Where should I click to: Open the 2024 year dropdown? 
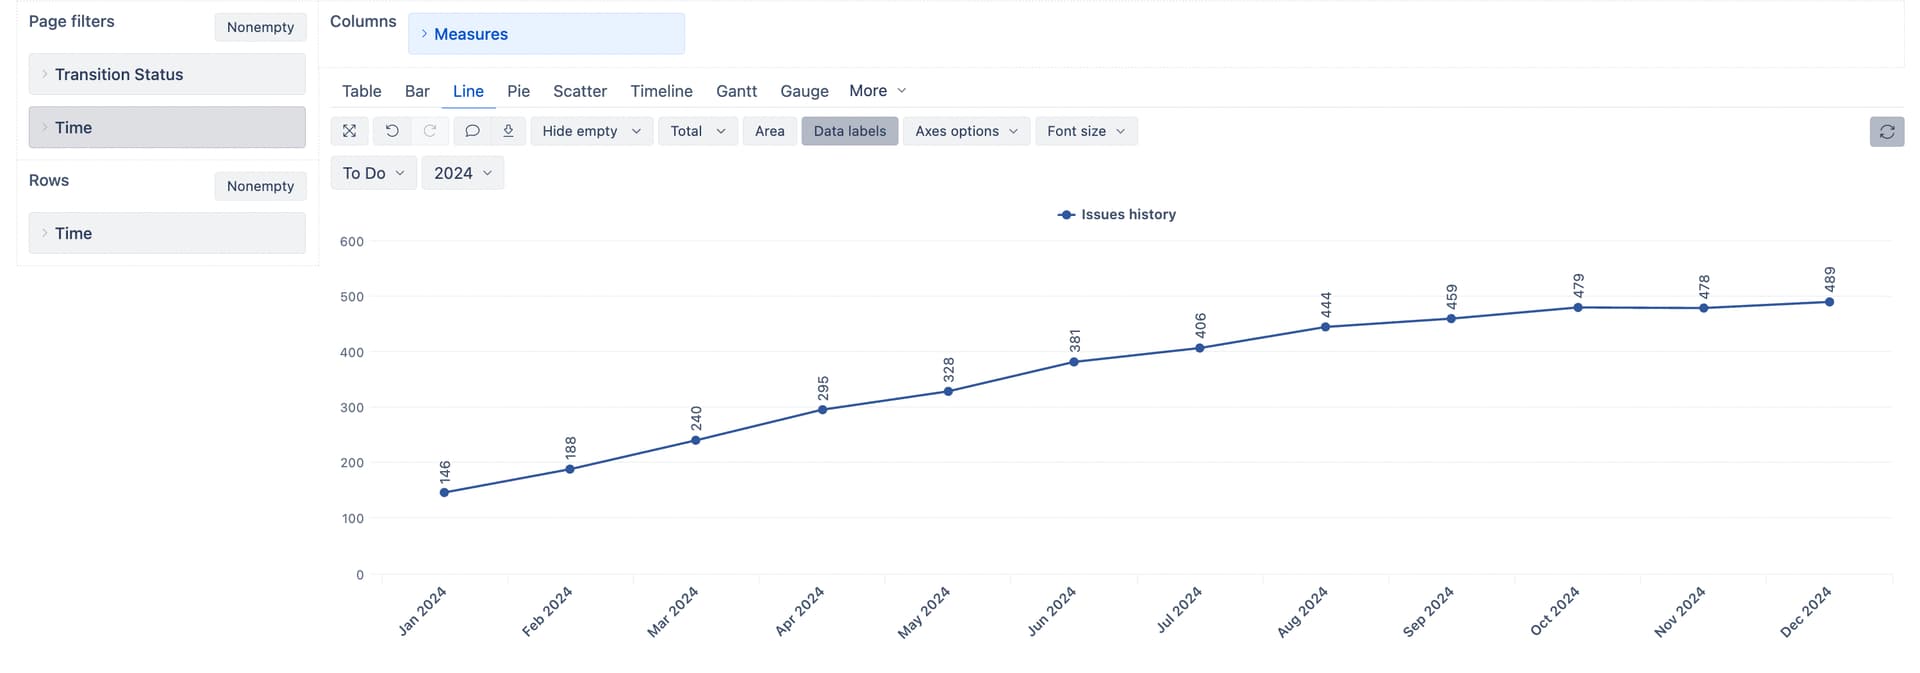click(x=462, y=173)
